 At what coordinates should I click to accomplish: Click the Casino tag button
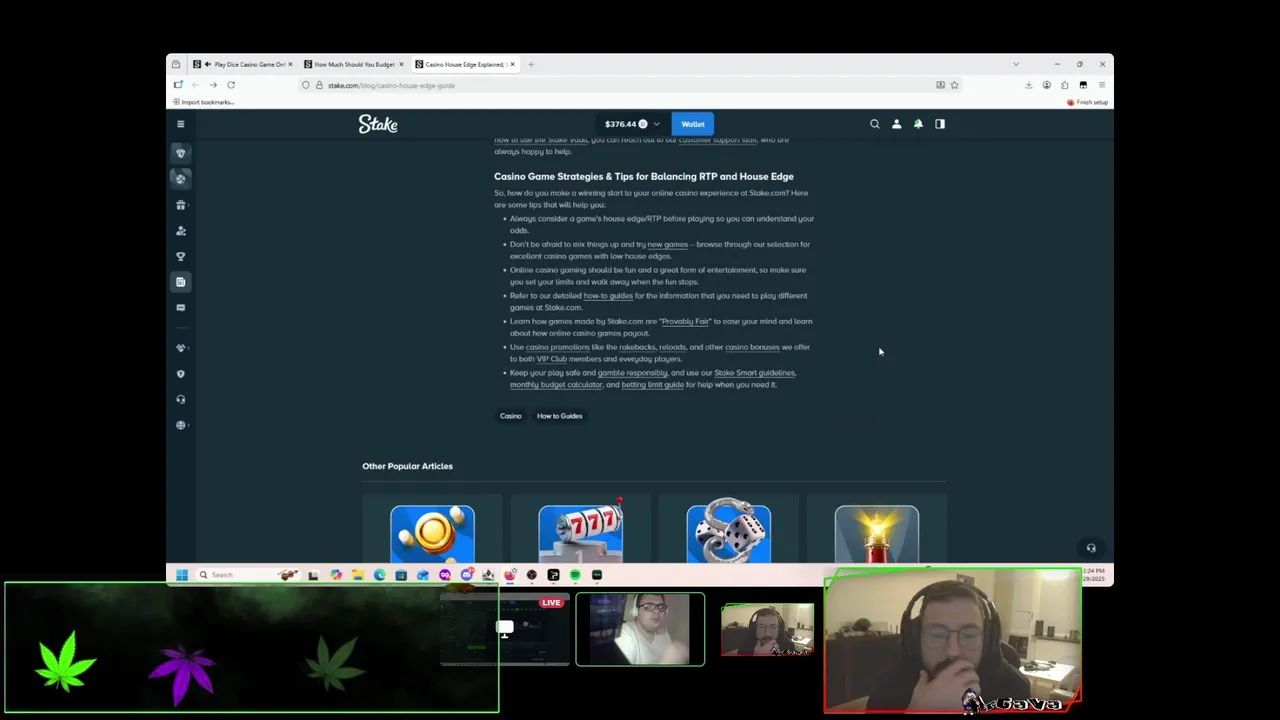[x=511, y=416]
